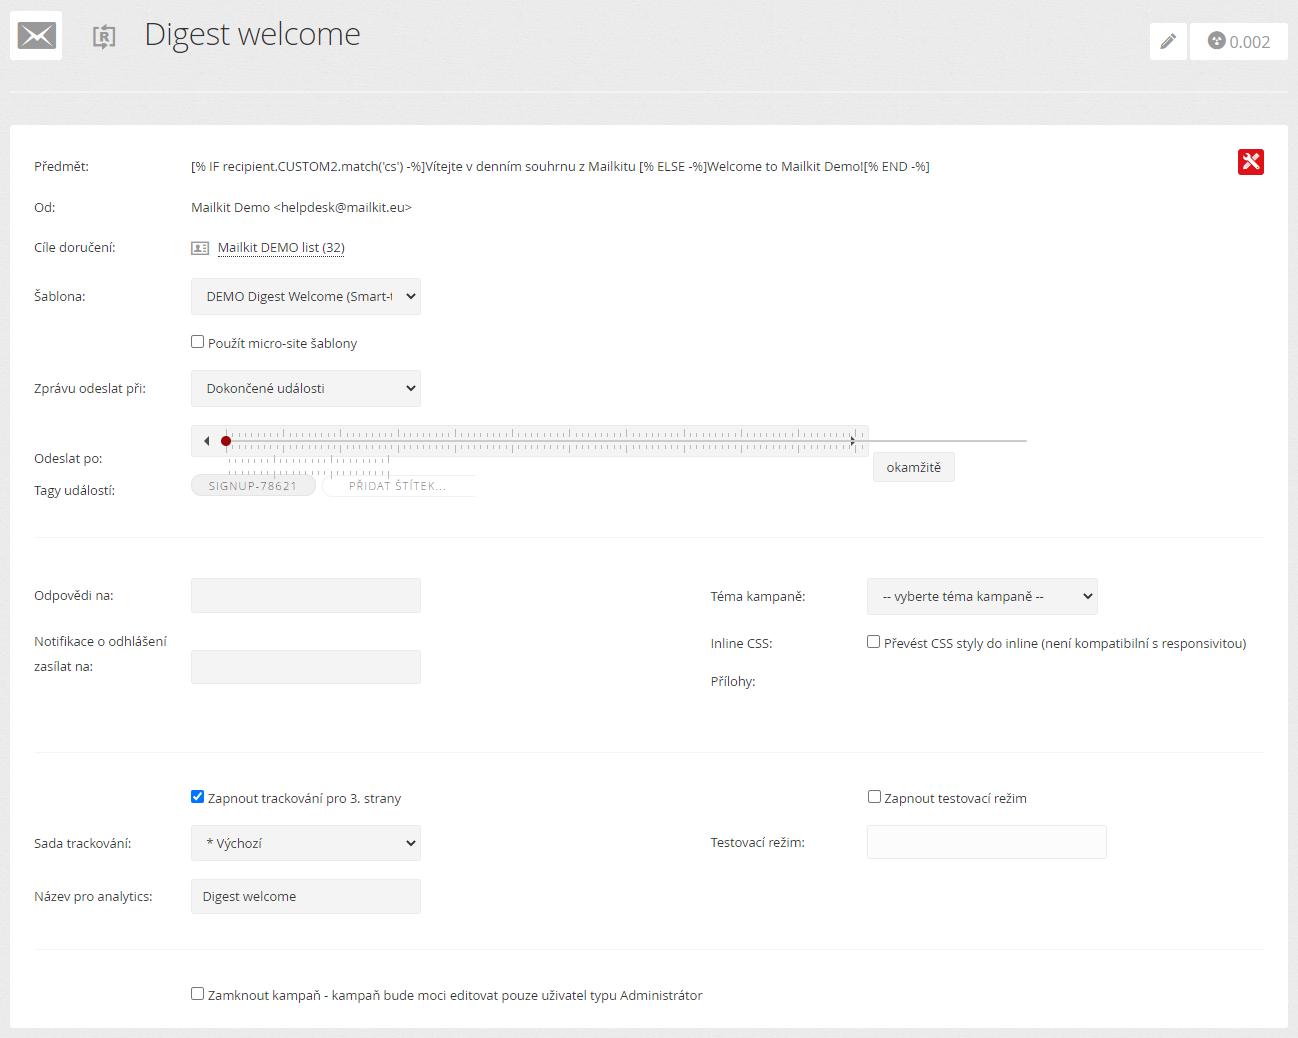Open the Mailkit DEMO list (32) link
The height and width of the screenshot is (1038, 1298).
coord(281,248)
